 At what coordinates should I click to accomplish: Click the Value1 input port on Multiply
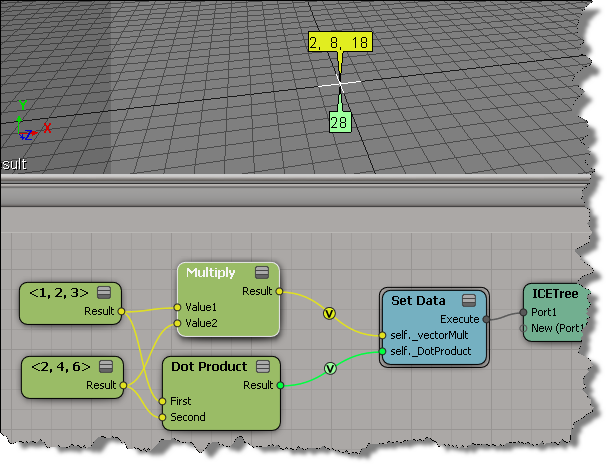click(x=177, y=307)
